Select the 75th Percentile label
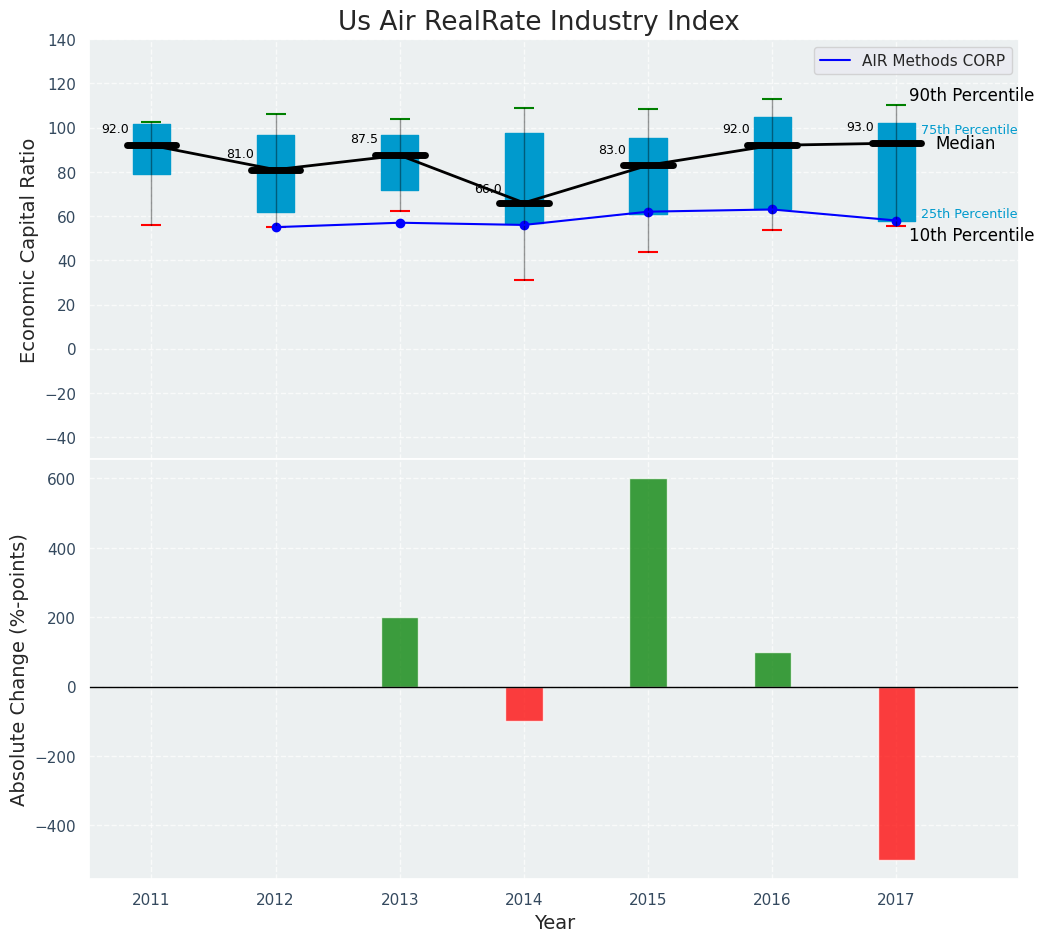The height and width of the screenshot is (942, 1044). [968, 130]
